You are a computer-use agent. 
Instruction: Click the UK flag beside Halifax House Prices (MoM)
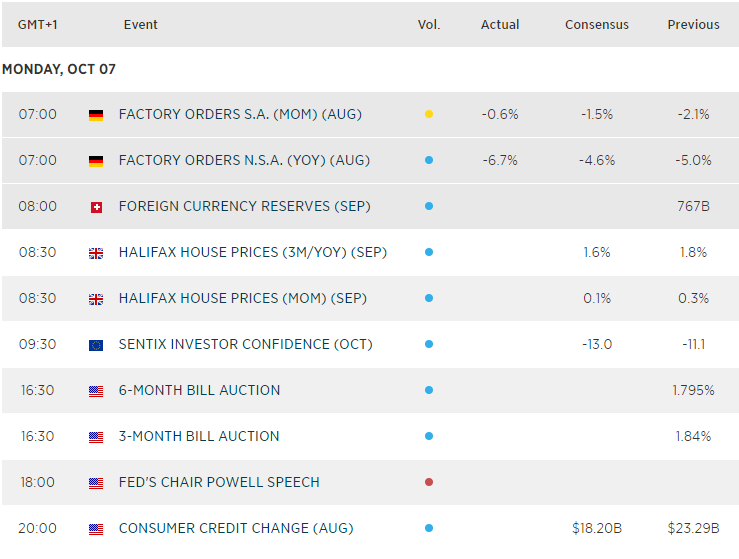pos(96,299)
